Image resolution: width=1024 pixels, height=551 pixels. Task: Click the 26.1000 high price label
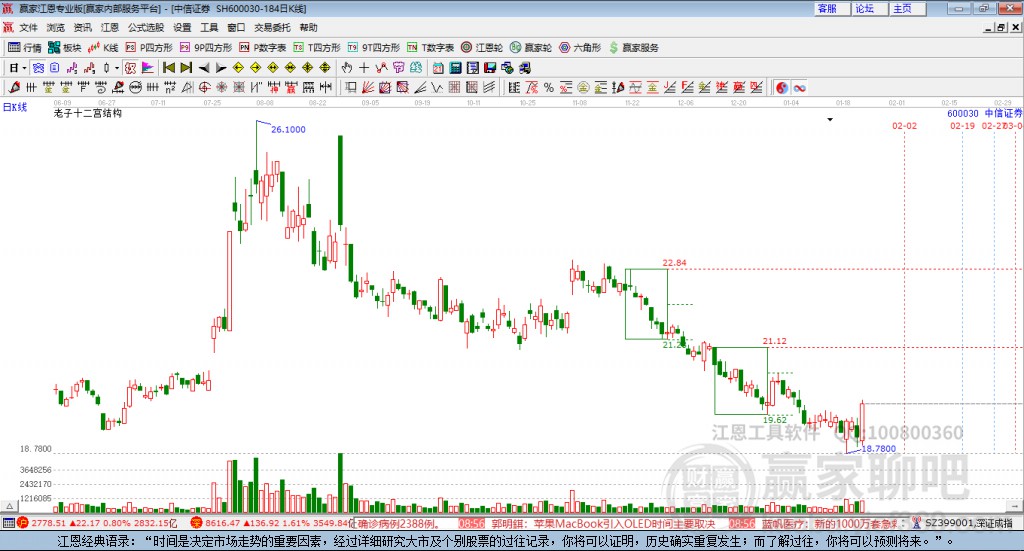tap(288, 129)
